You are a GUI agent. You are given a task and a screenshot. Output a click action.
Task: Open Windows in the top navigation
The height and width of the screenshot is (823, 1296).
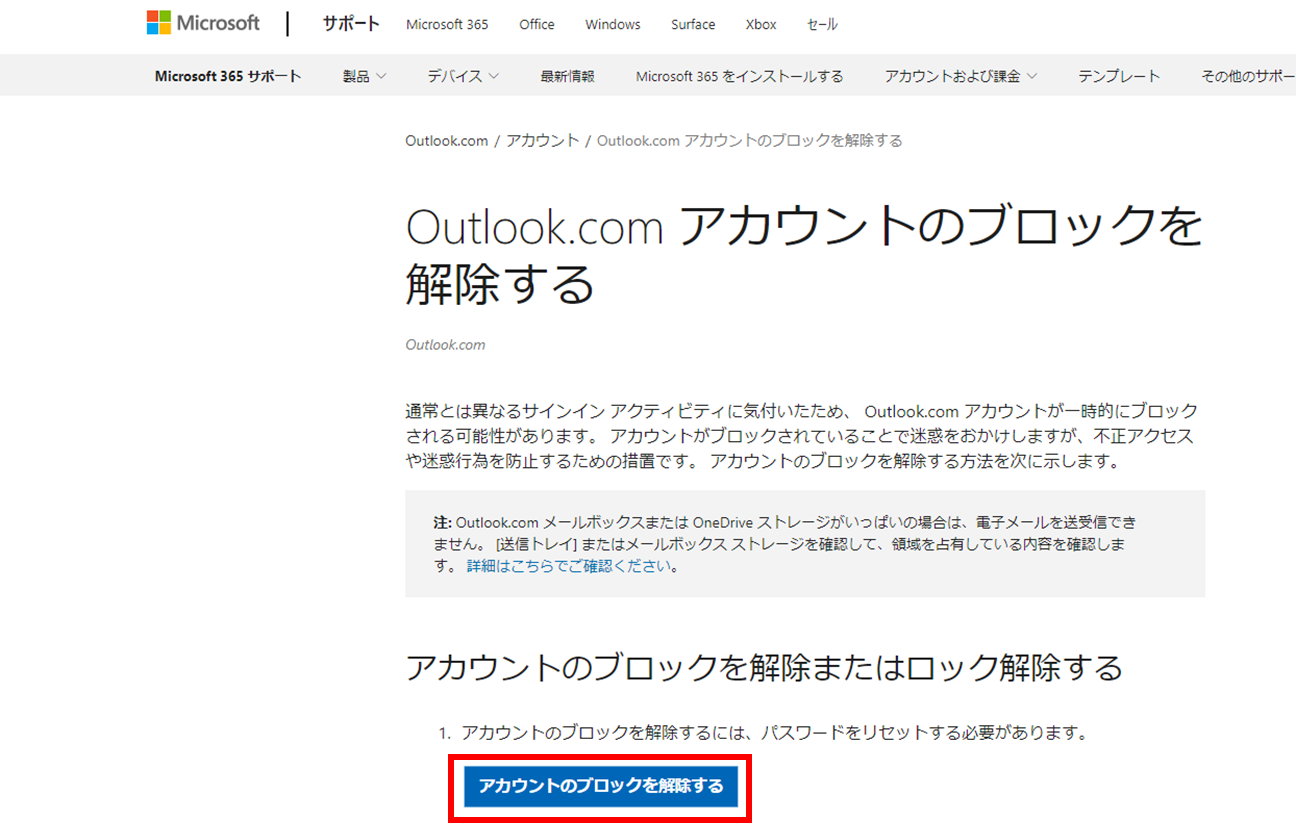click(613, 25)
